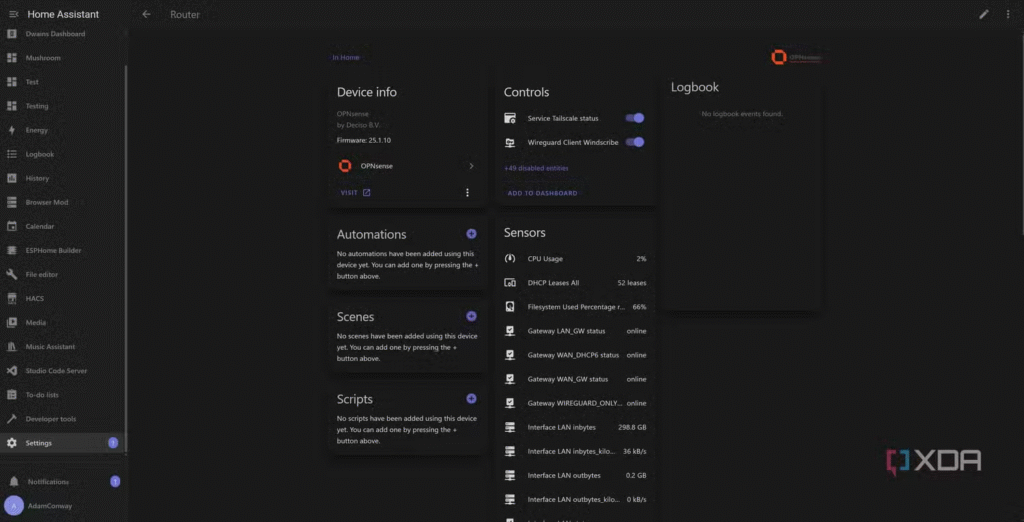Screen dimensions: 1024x522
Task: Show the +49 disabled entities
Action: 536,168
